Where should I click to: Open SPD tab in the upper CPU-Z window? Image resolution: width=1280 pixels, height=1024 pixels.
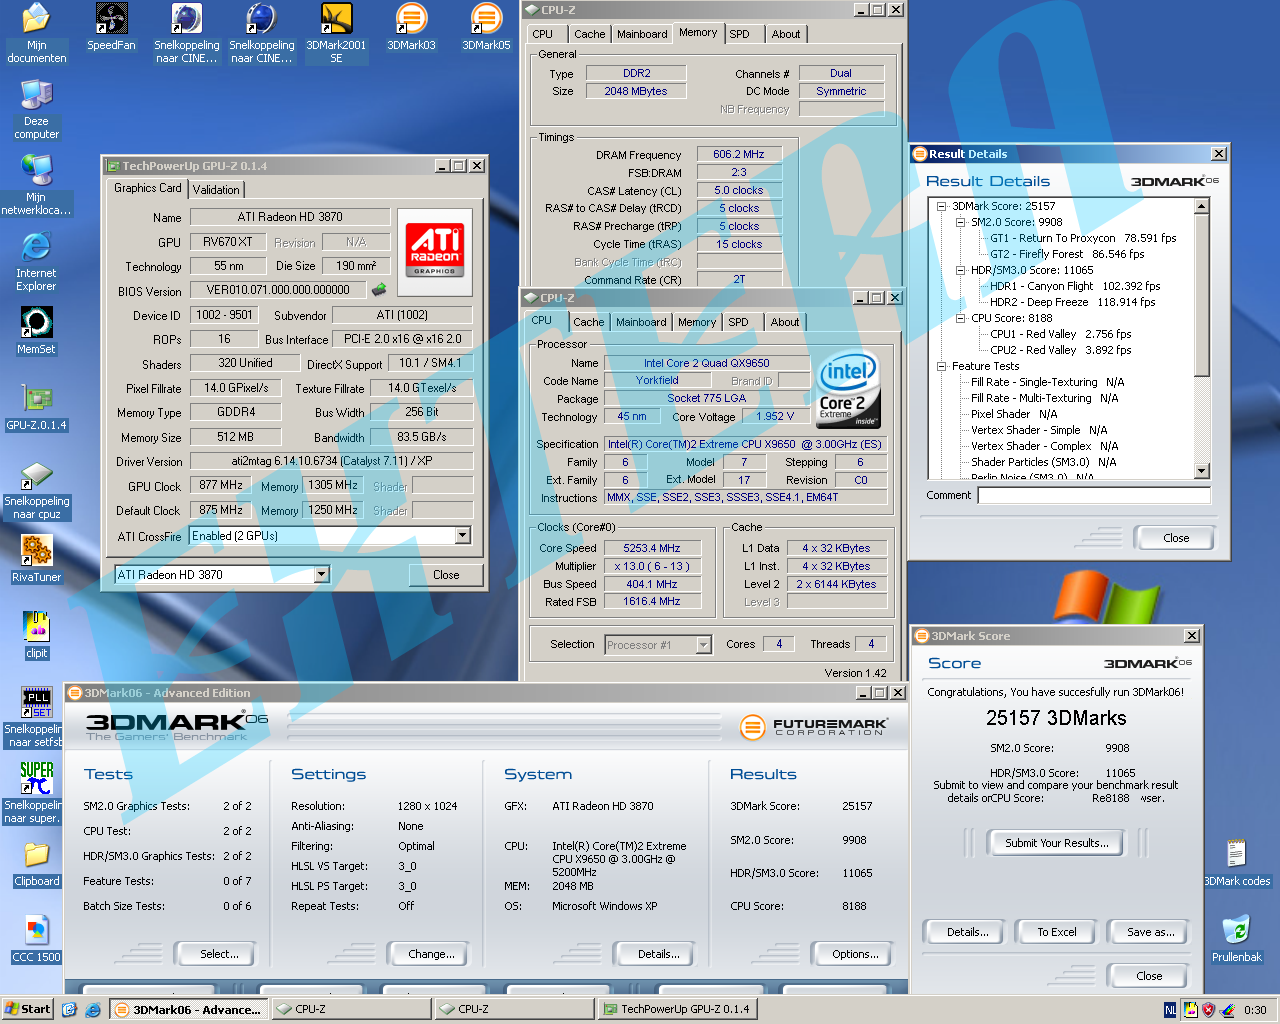739,34
